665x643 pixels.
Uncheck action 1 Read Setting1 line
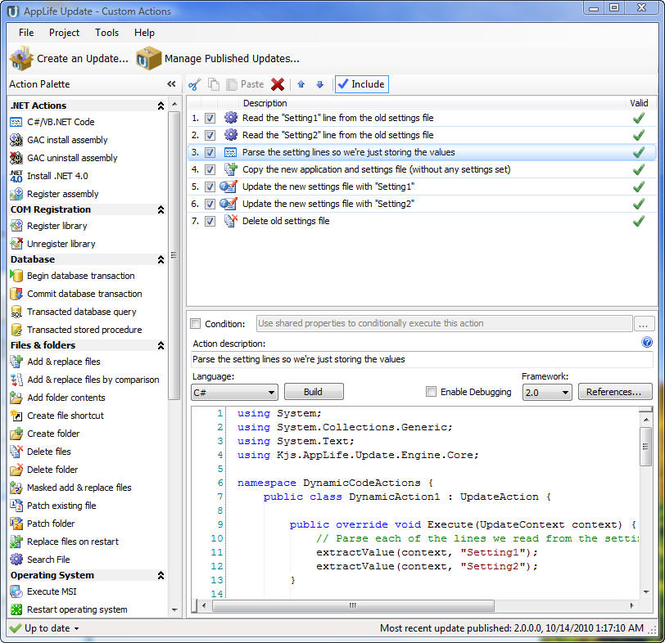click(x=210, y=118)
